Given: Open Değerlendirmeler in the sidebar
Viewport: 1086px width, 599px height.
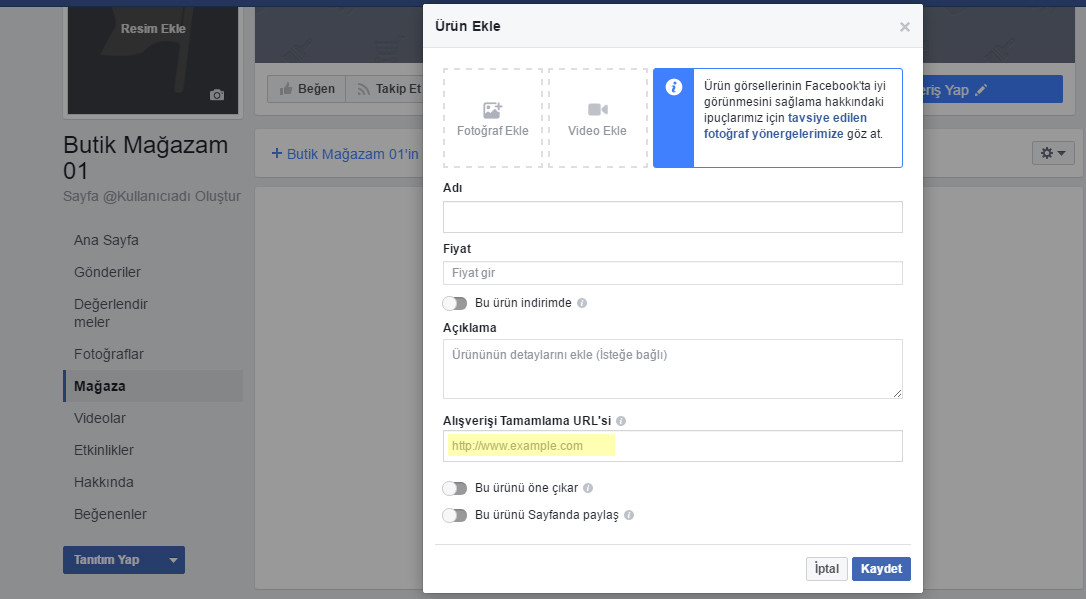Looking at the screenshot, I should click(111, 313).
